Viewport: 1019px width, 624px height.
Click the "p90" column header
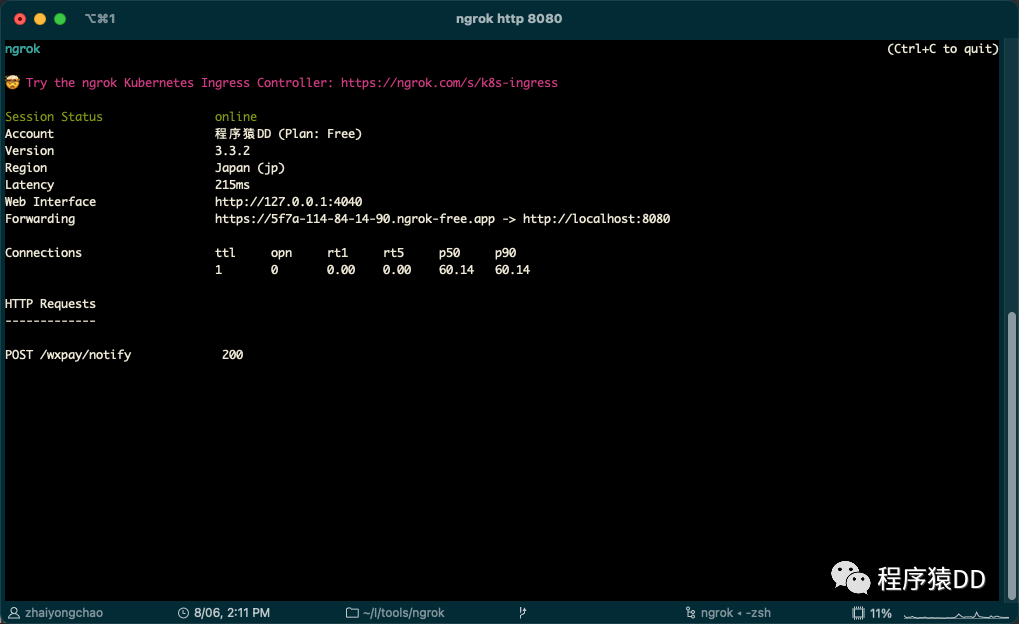pos(506,253)
